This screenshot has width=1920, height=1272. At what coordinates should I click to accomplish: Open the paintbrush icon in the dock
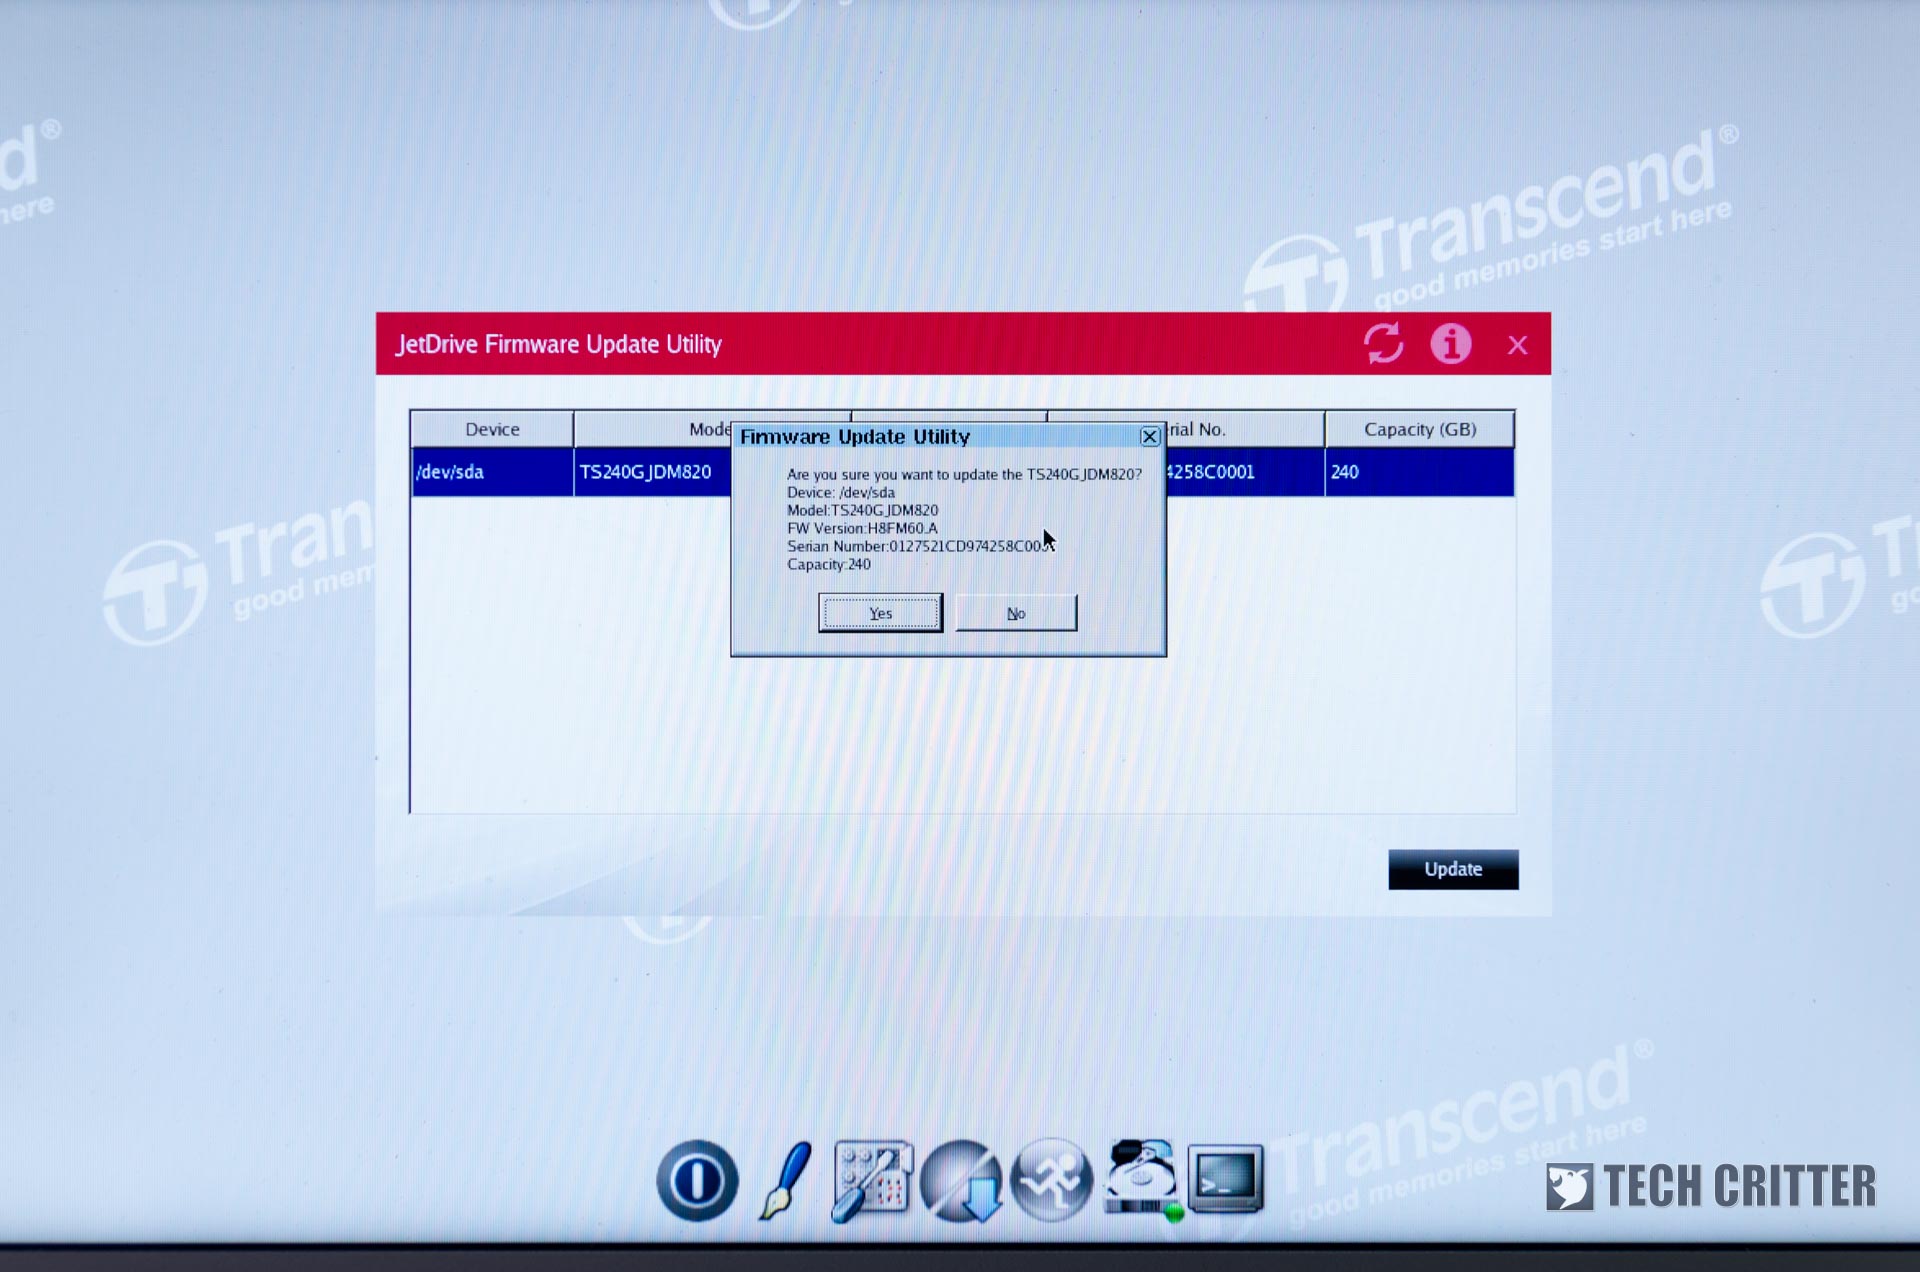click(x=785, y=1180)
